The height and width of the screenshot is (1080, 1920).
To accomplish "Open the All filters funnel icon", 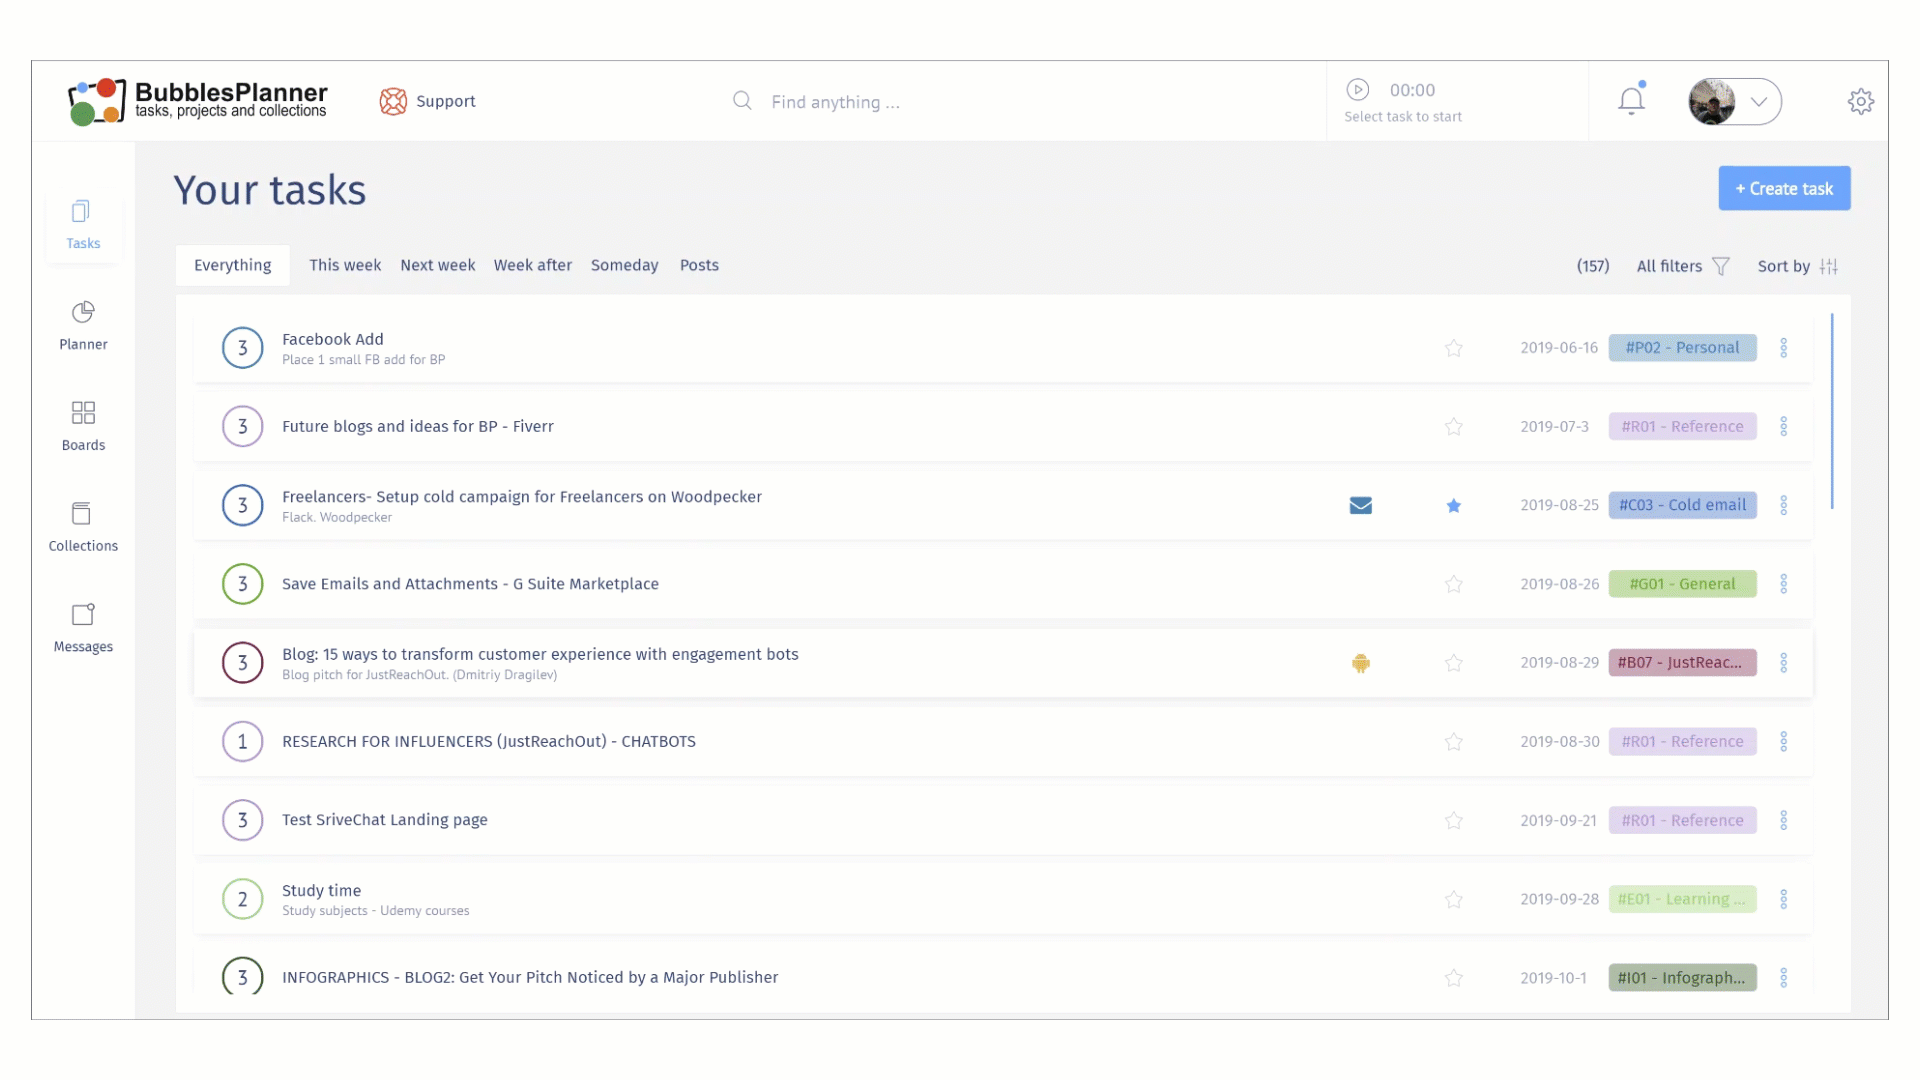I will coord(1720,266).
